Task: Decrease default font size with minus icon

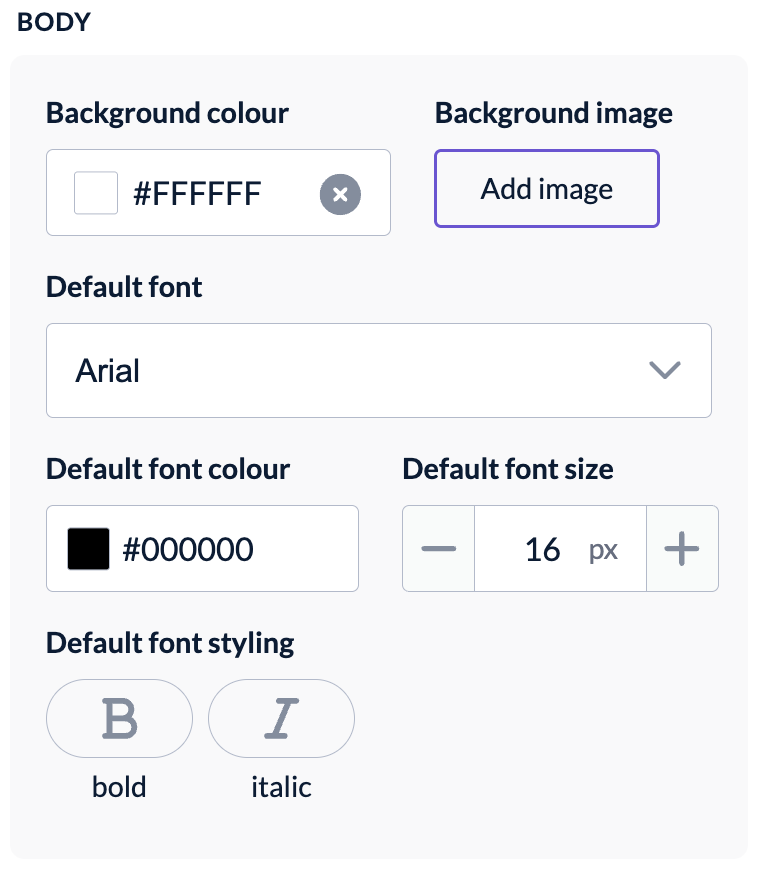Action: pos(439,548)
